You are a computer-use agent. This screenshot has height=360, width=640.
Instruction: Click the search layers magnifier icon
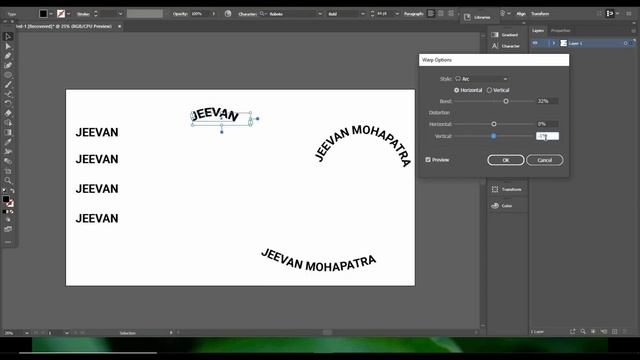click(x=583, y=331)
